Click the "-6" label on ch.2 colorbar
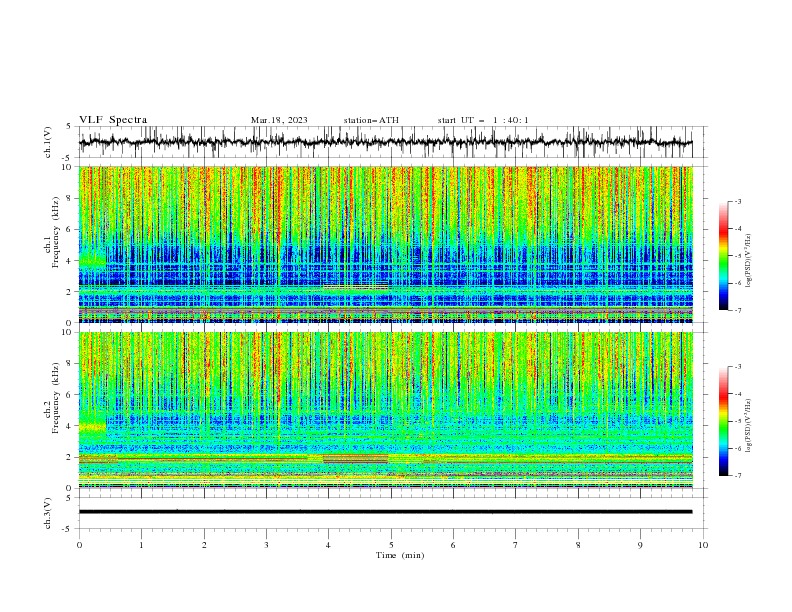The height and width of the screenshot is (612, 792). (x=737, y=448)
